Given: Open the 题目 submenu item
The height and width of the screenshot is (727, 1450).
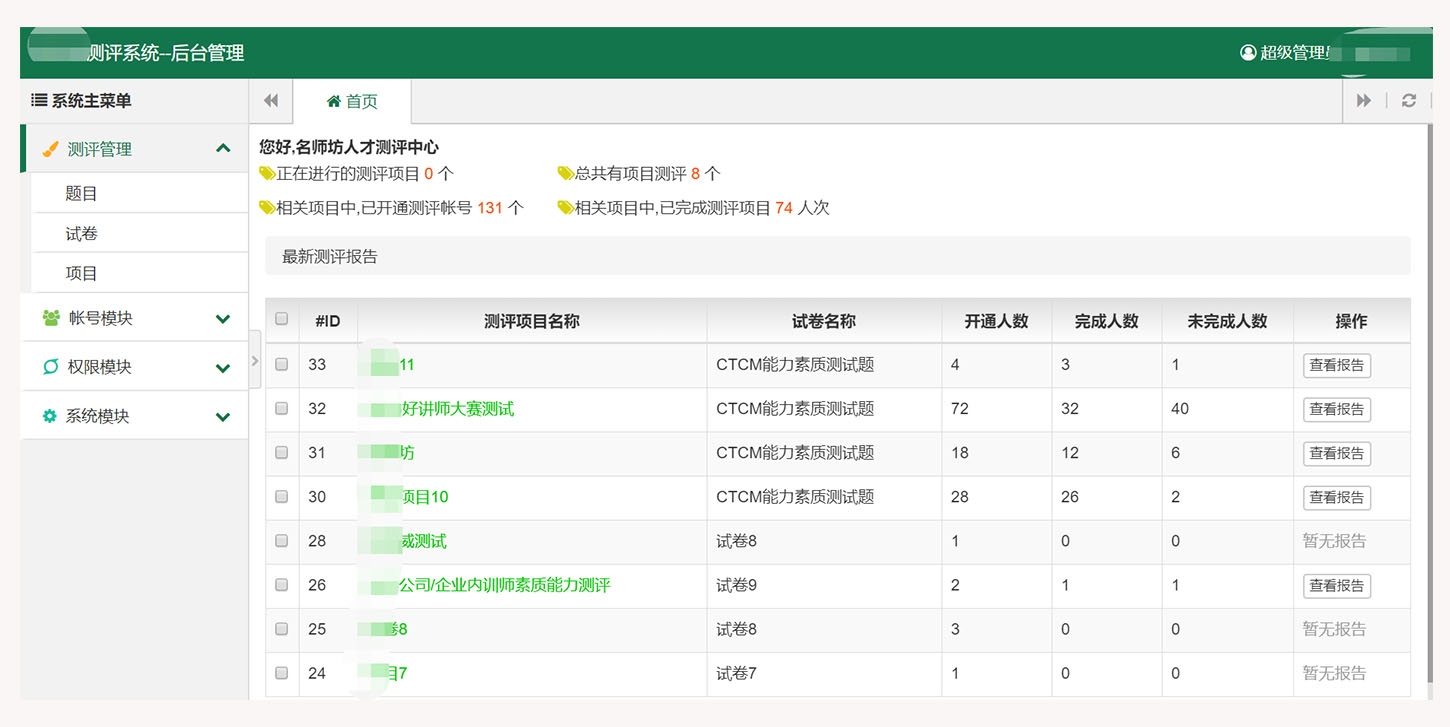Looking at the screenshot, I should click(82, 194).
